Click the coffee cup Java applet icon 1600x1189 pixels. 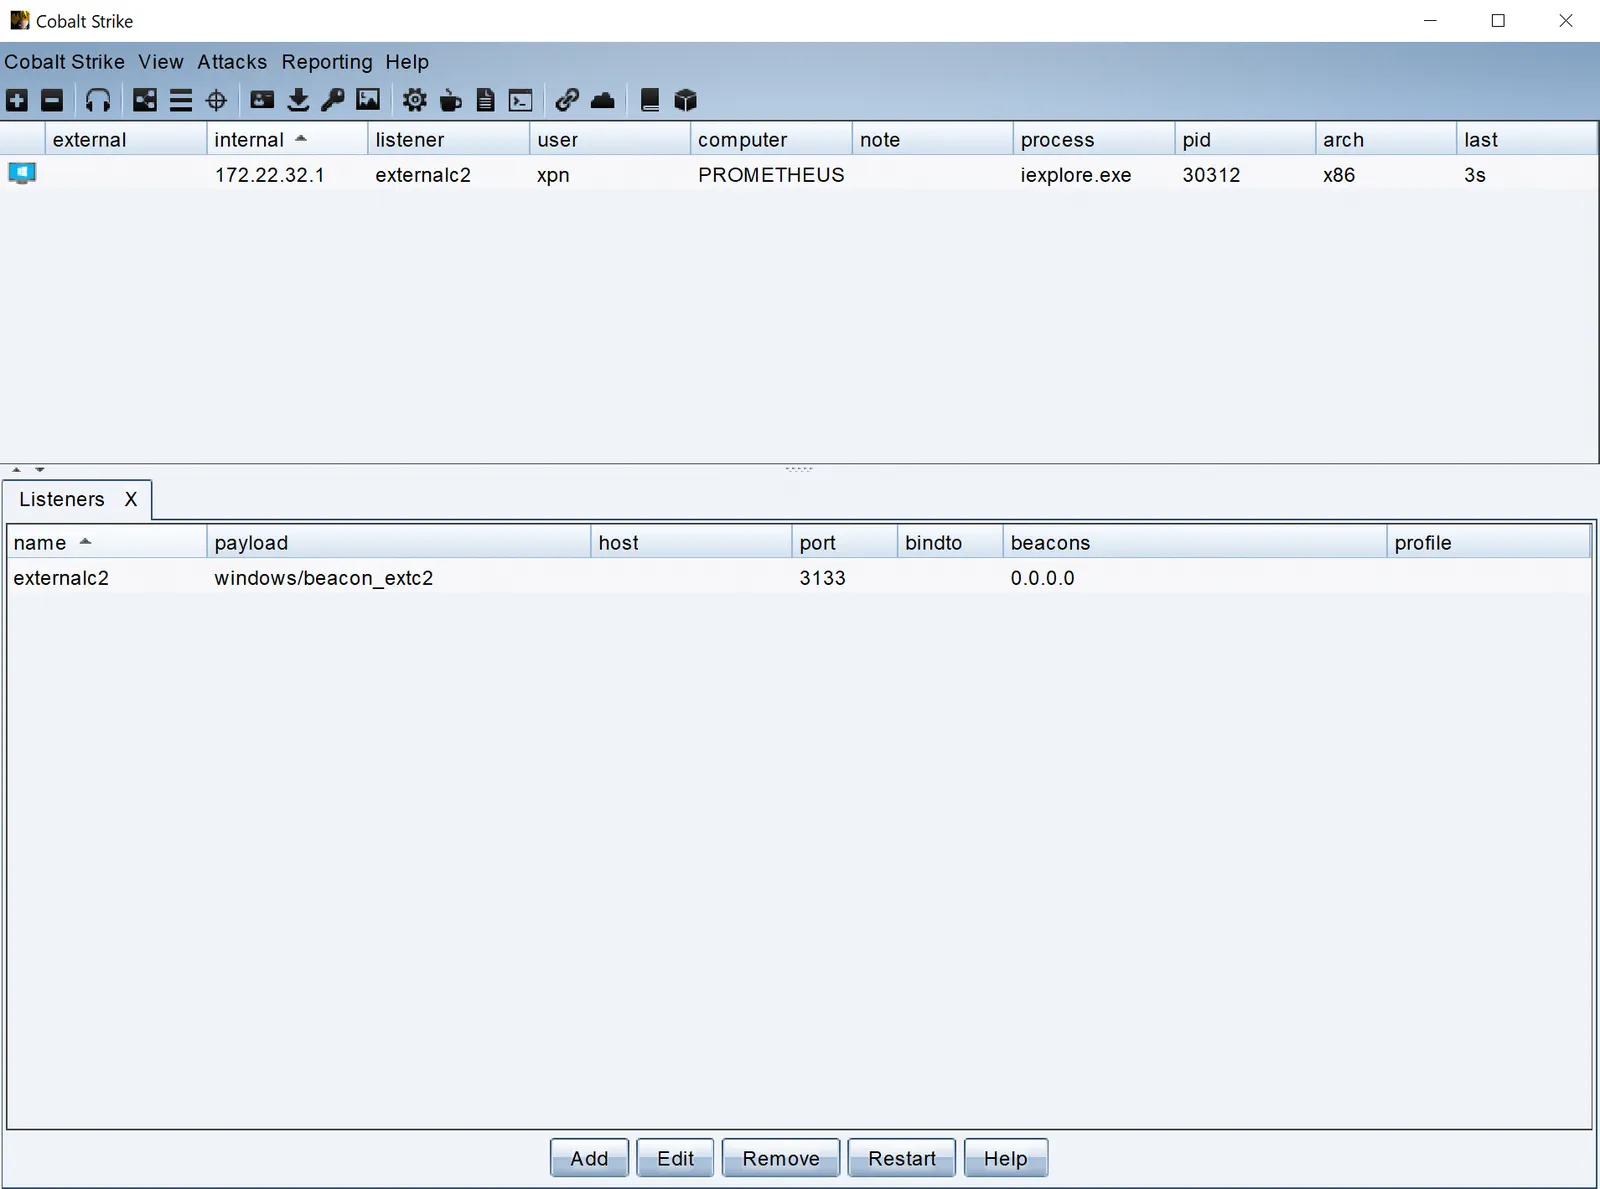pos(450,100)
